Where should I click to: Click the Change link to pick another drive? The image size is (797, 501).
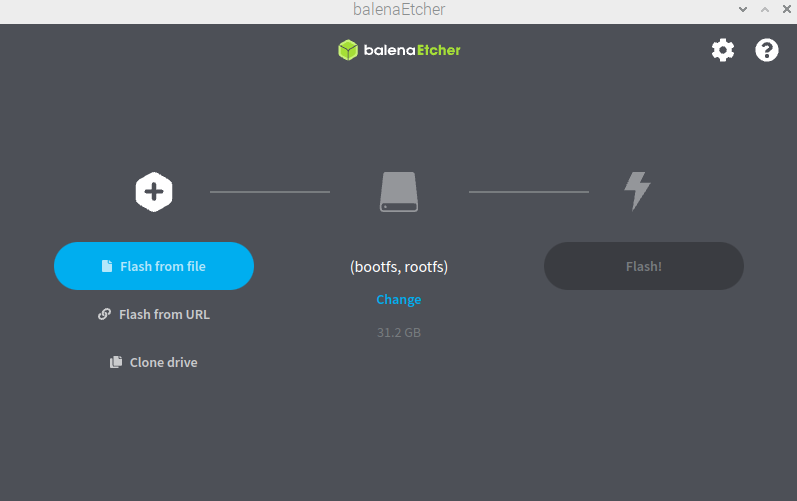399,299
